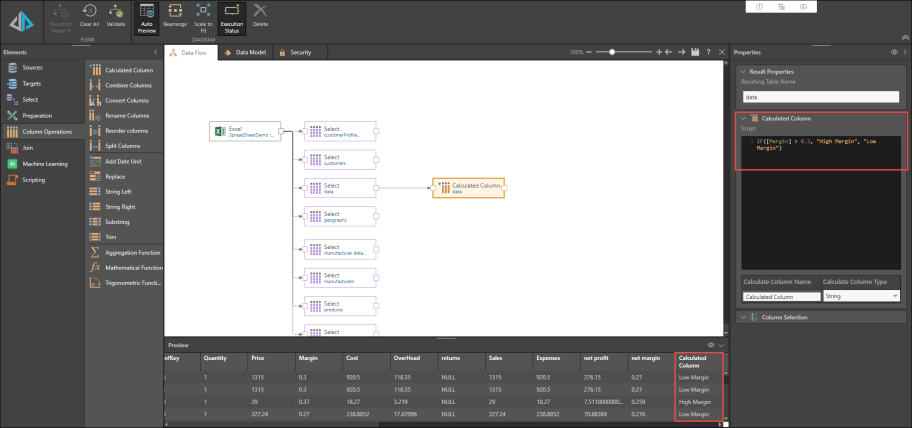Click the Clear All icon

88,14
